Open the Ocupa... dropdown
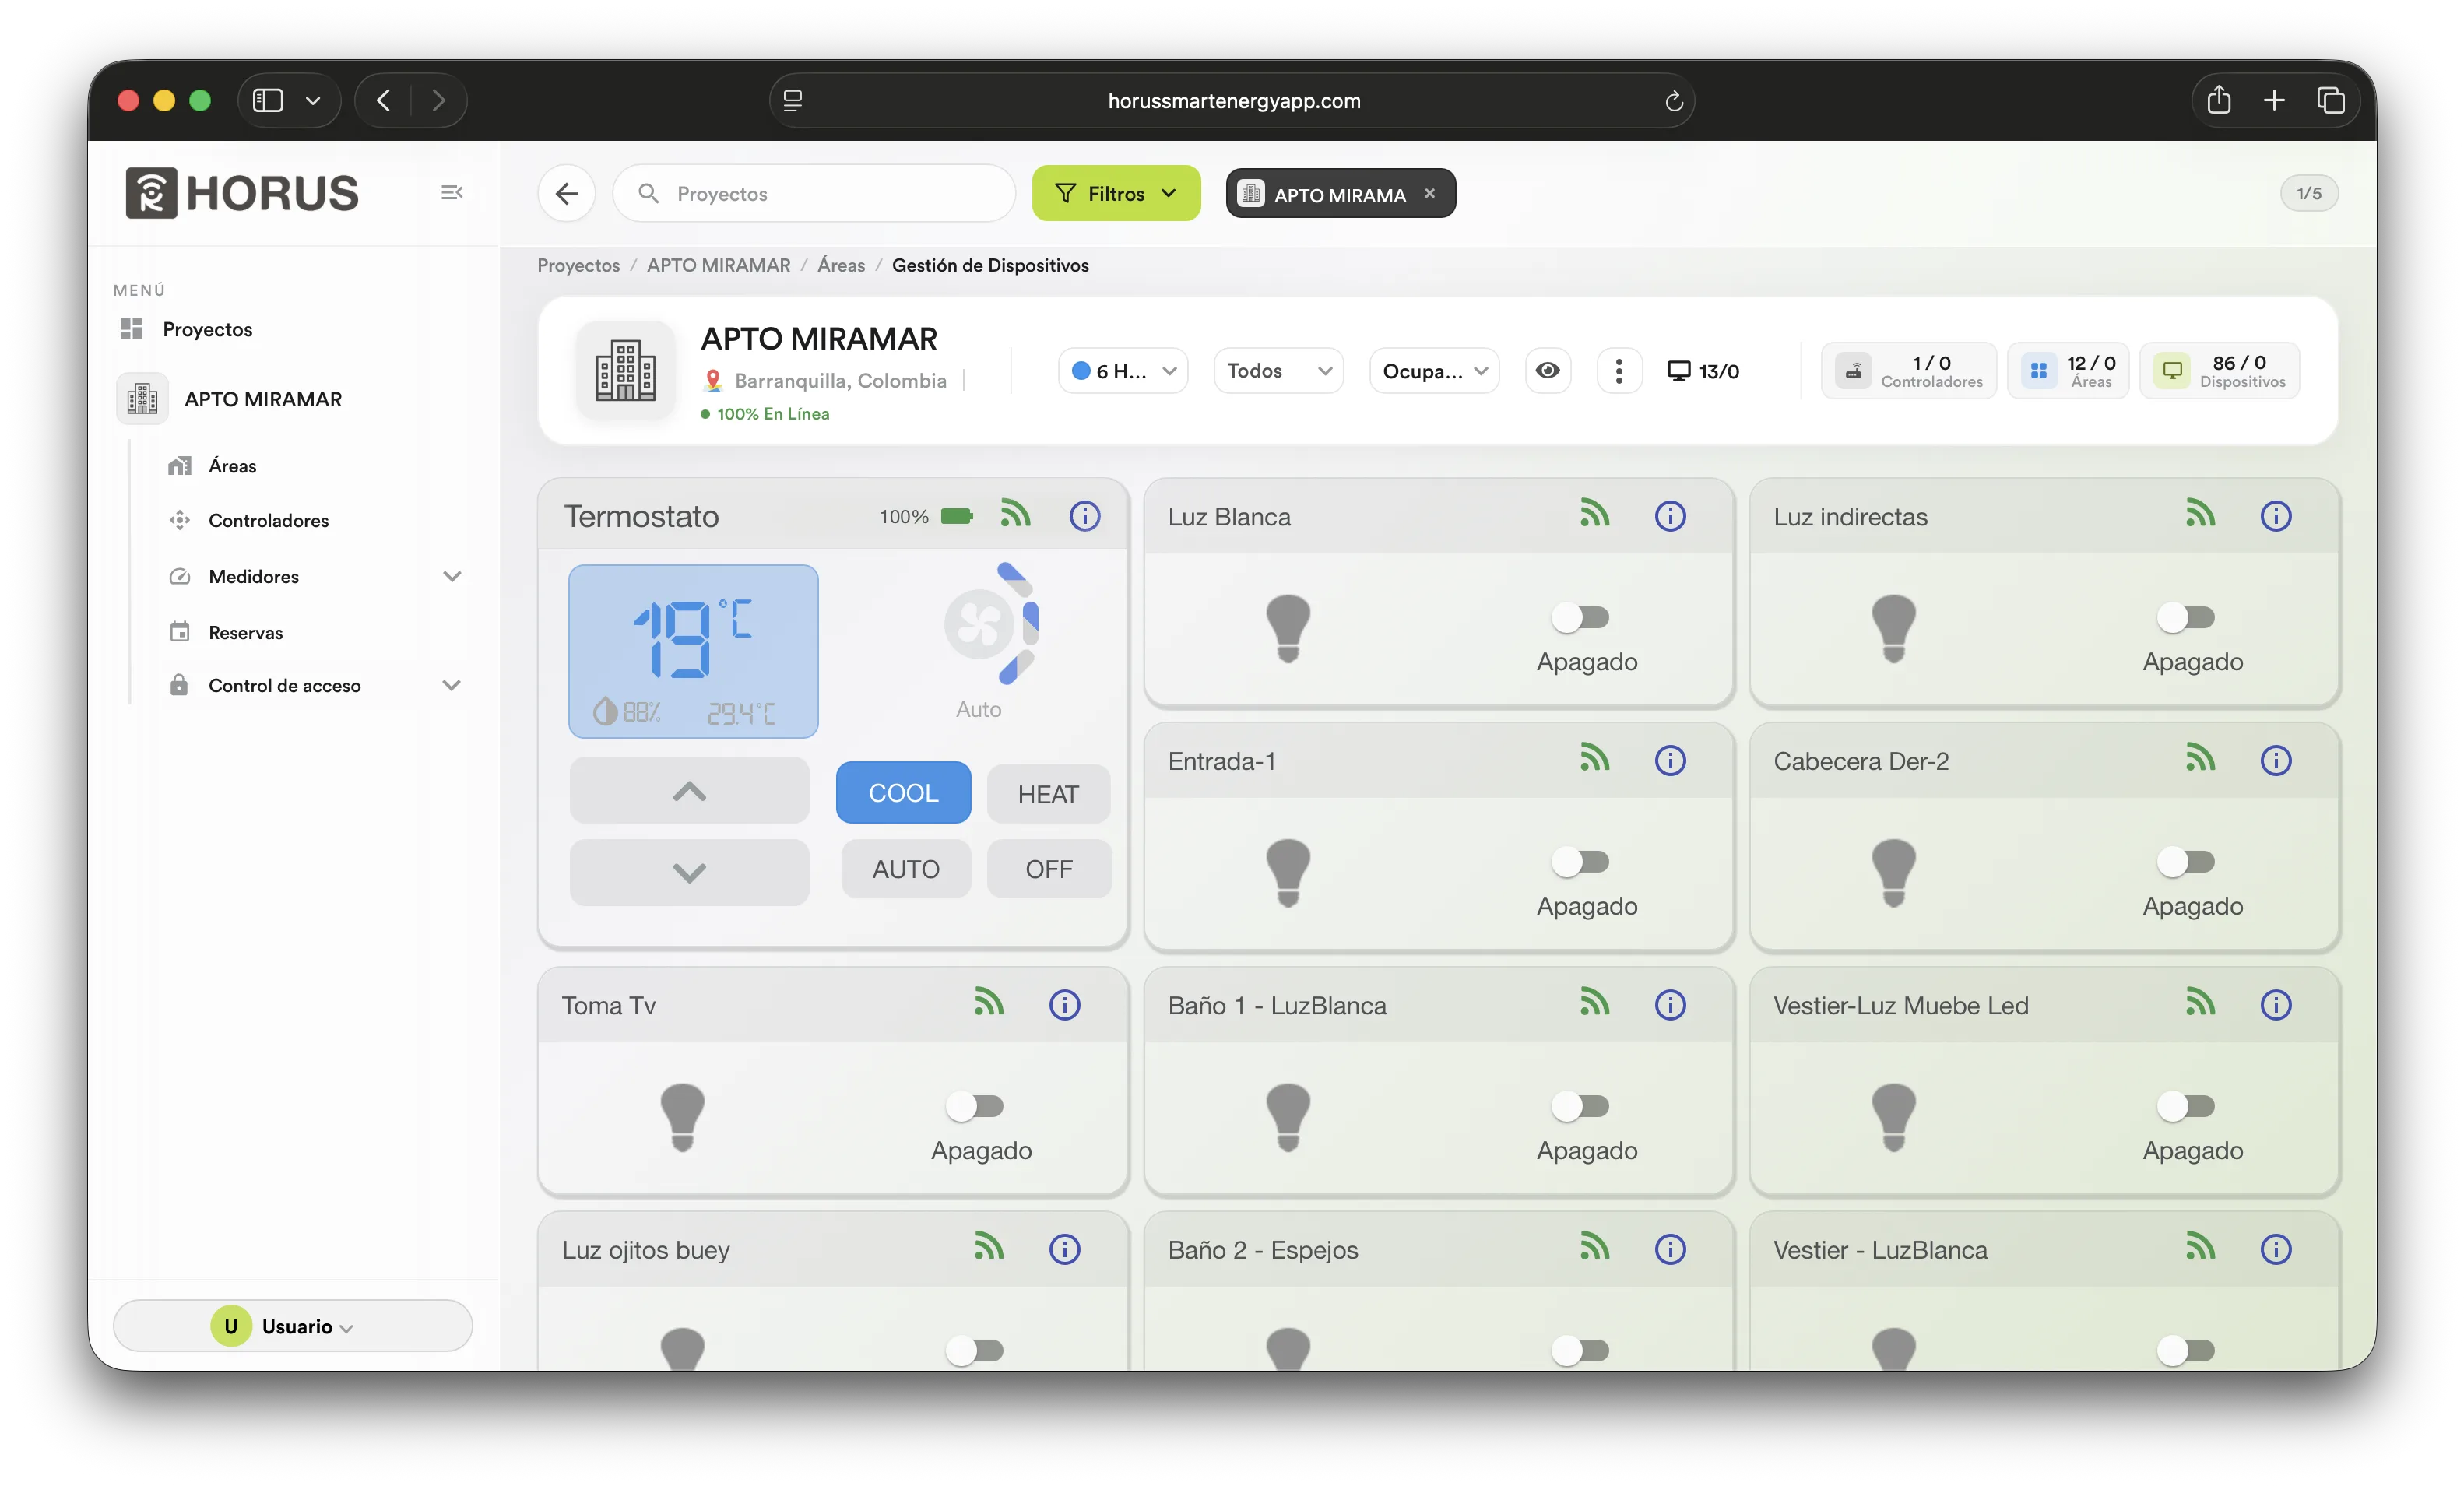2464x1486 pixels. [1434, 371]
